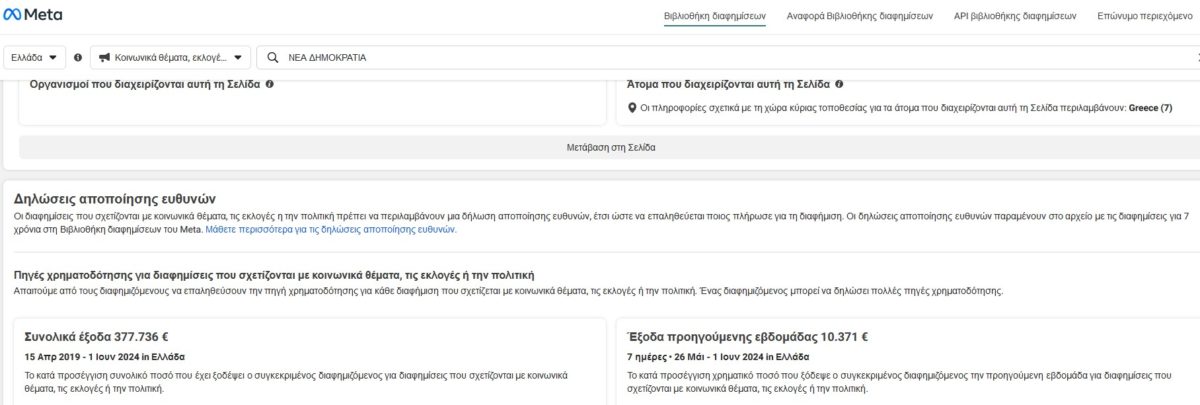The width and height of the screenshot is (1200, 405).
Task: Expand the Ελλάδα country dropdown
Action: coord(35,57)
